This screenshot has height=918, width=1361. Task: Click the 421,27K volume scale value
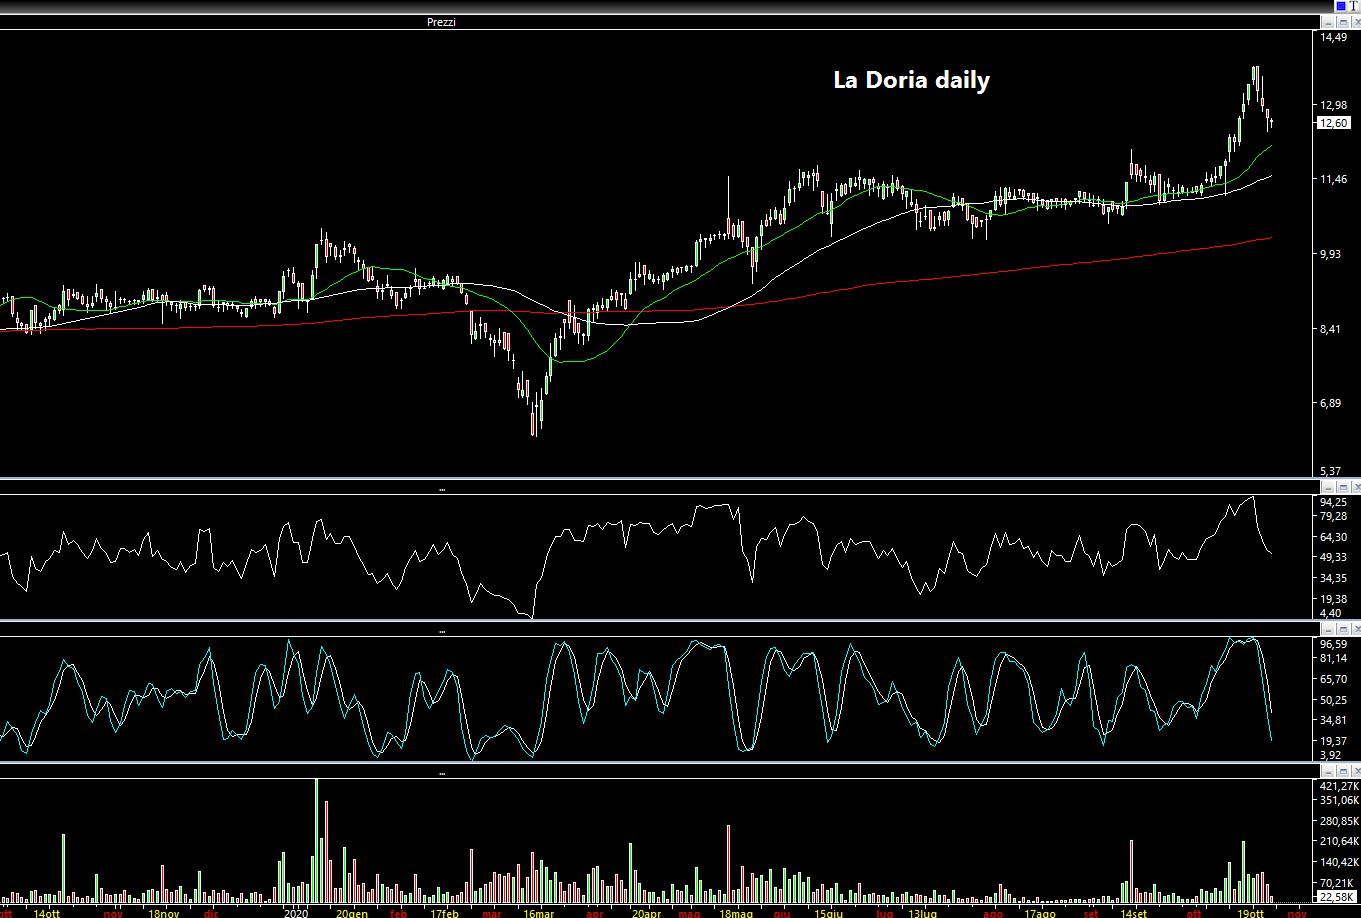pyautogui.click(x=1338, y=786)
